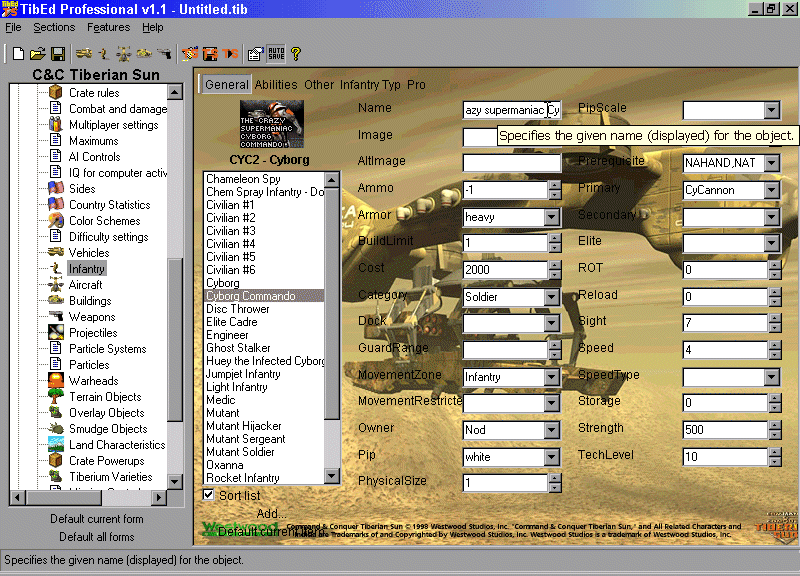Toggle the Sort list checkbox
This screenshot has width=800, height=576.
[x=209, y=494]
